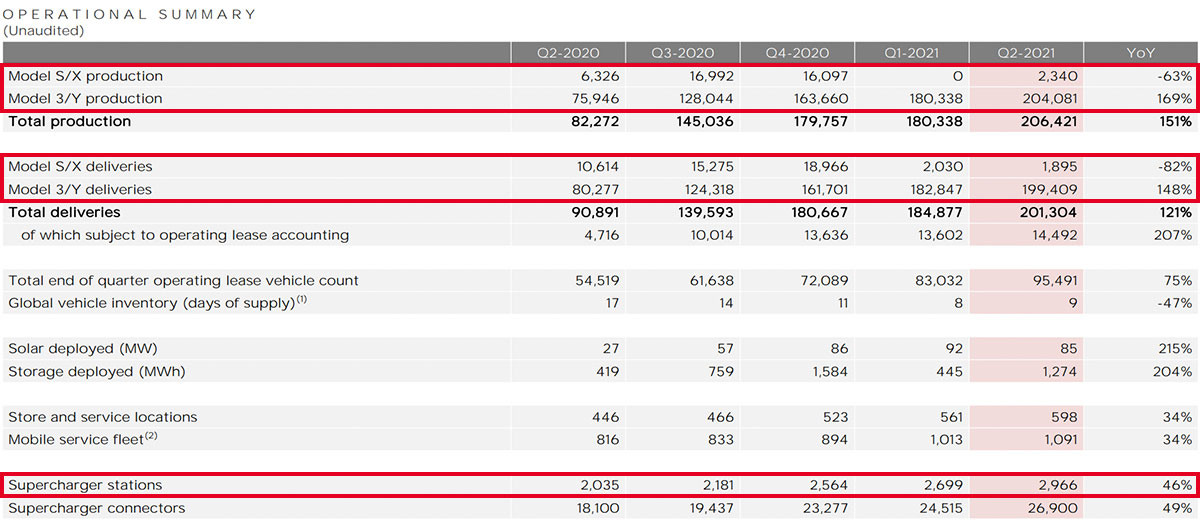Click the 2,030 Model S/X deliveries value
This screenshot has height=530, width=1200.
943,167
